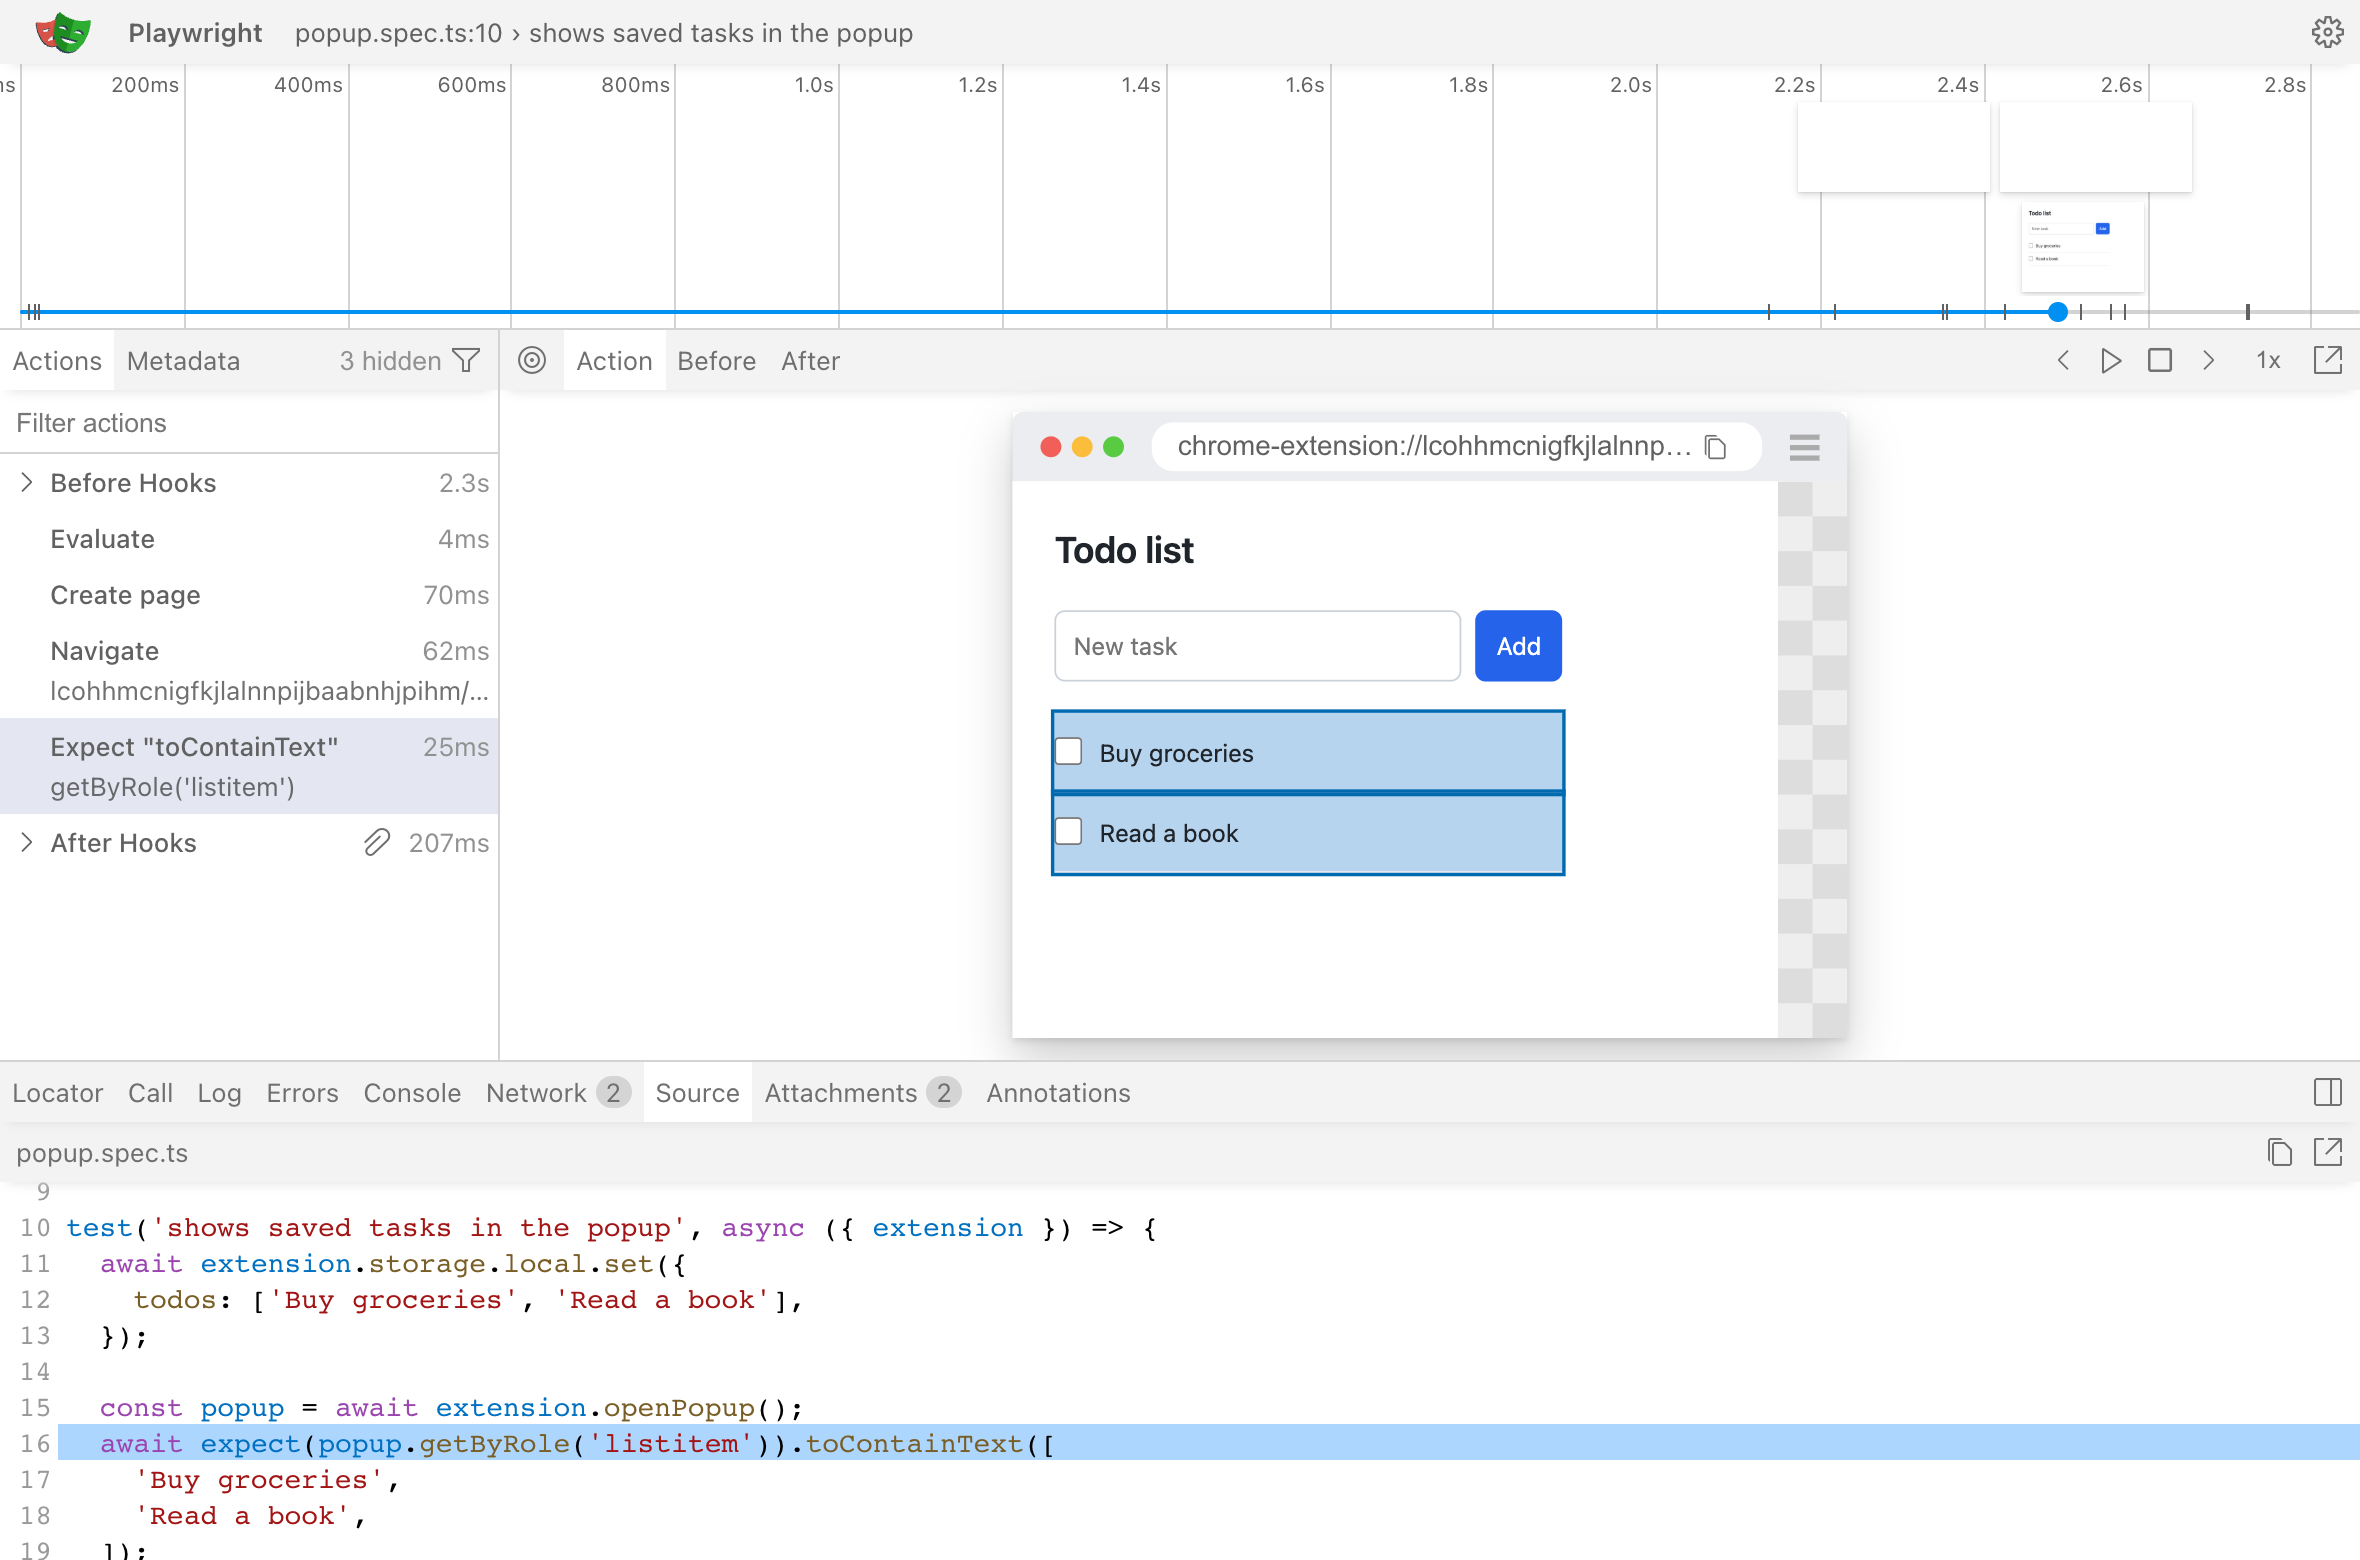Image resolution: width=2360 pixels, height=1560 pixels.
Task: Go to the previous action arrow
Action: (2063, 360)
